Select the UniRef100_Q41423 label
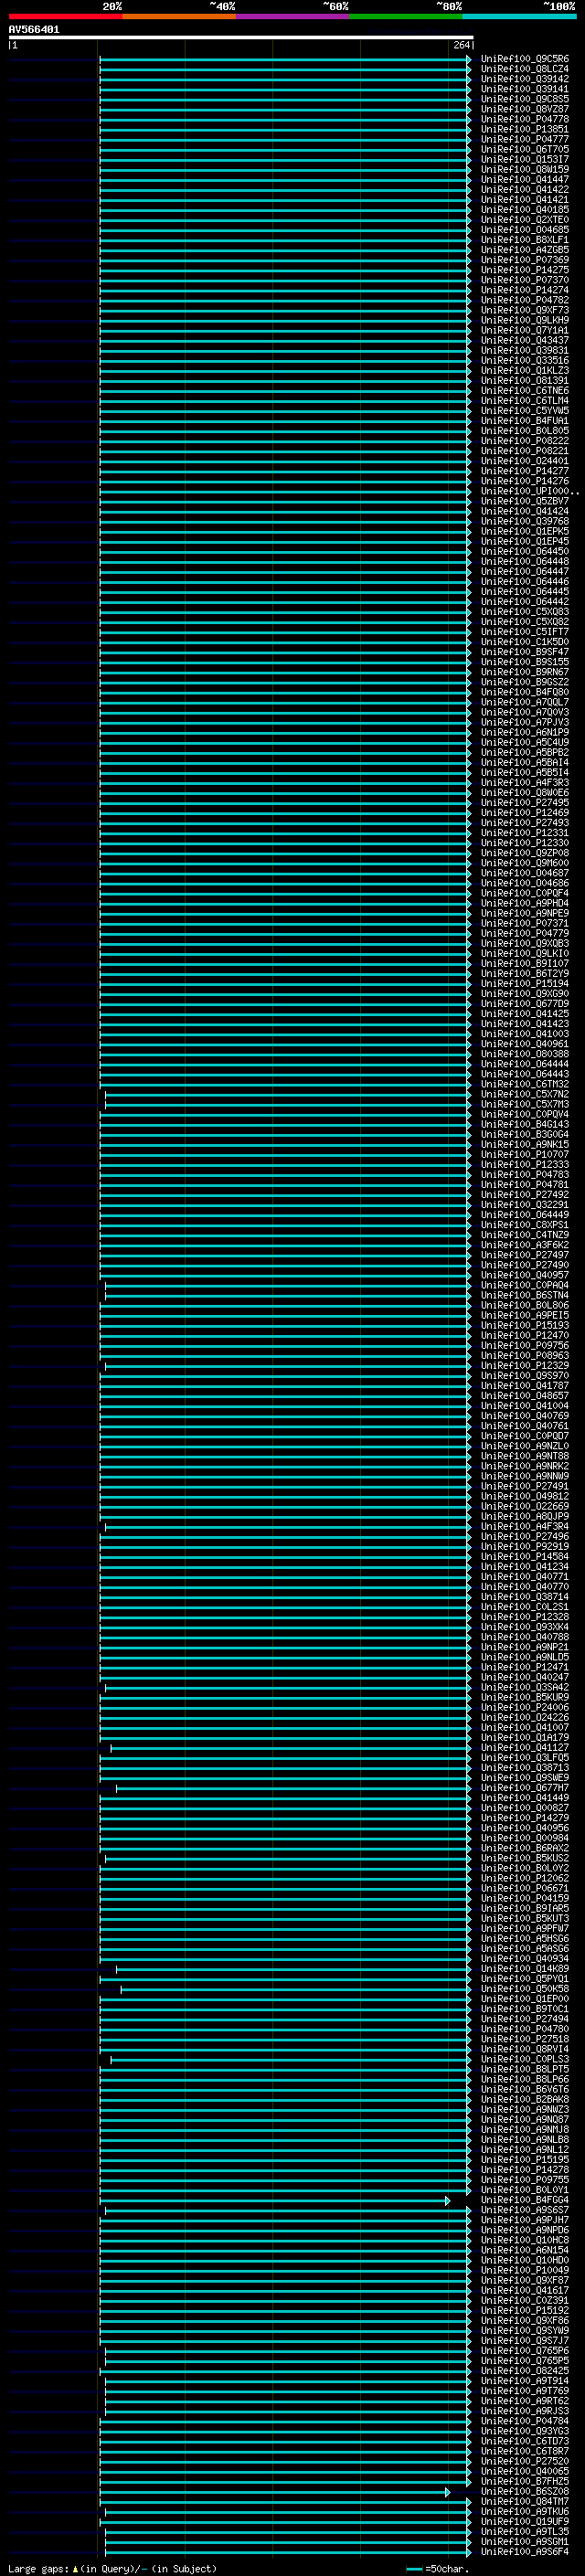 (525, 1024)
